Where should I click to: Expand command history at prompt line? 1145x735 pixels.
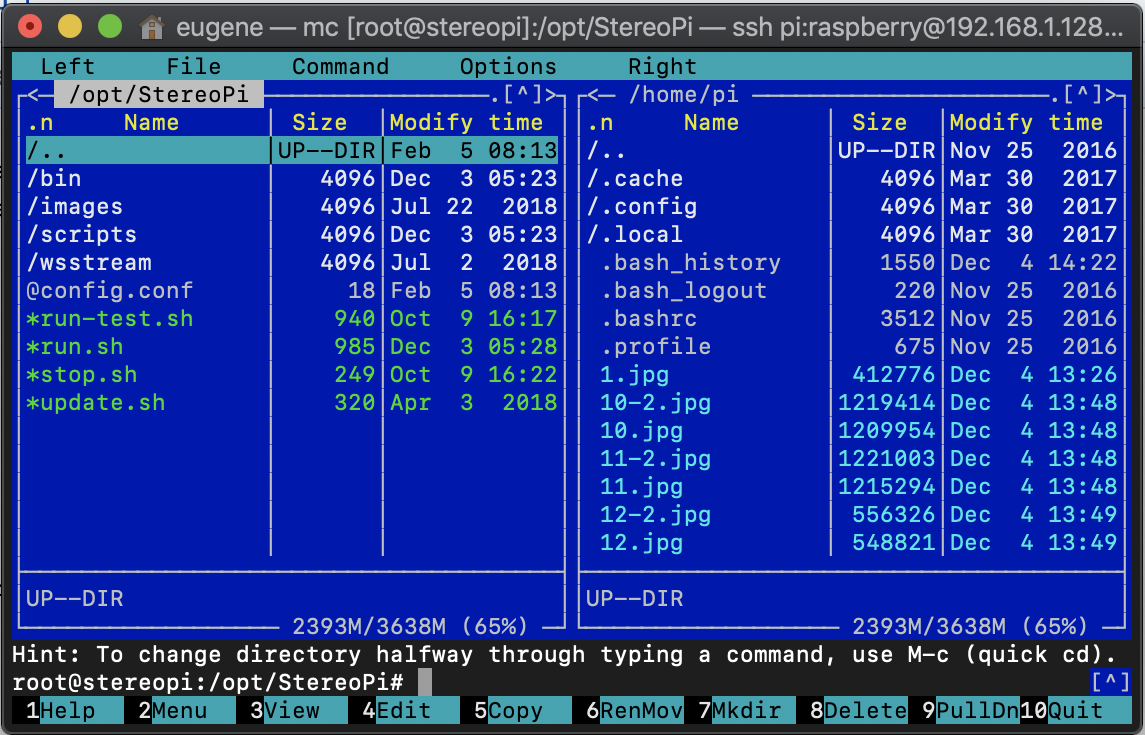coord(1110,683)
